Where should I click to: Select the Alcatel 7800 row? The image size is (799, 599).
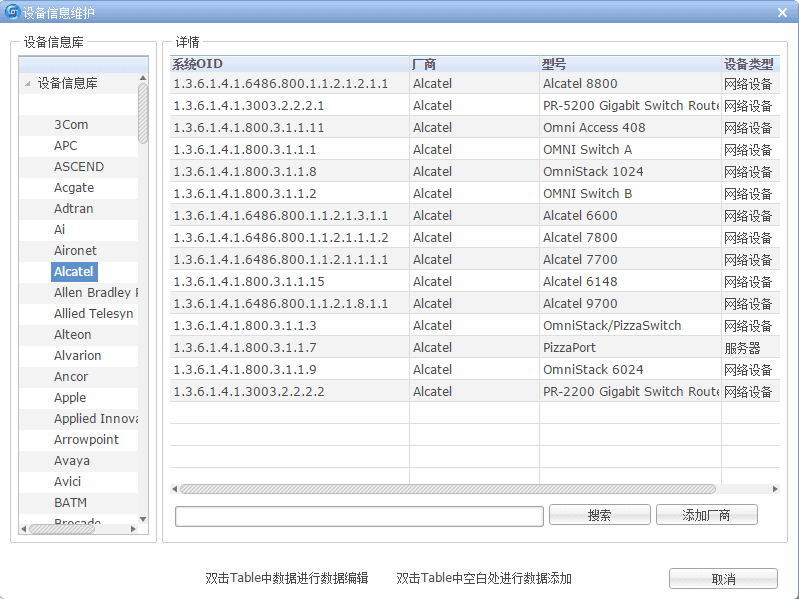pyautogui.click(x=475, y=237)
